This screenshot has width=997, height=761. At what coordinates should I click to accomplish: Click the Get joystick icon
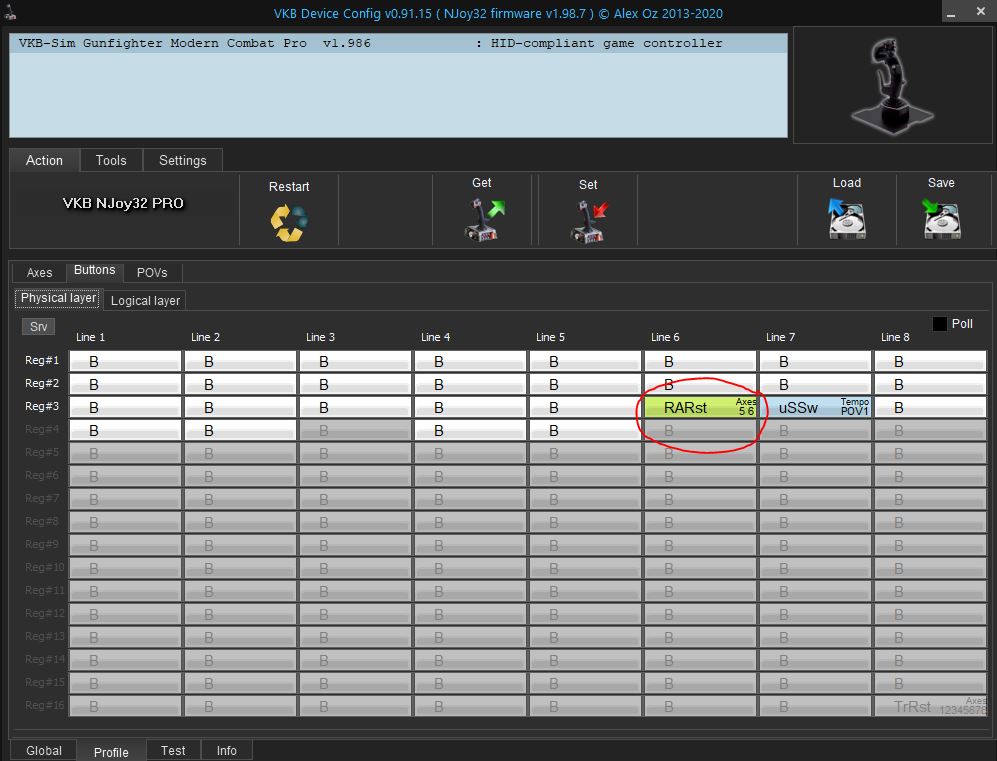click(484, 219)
